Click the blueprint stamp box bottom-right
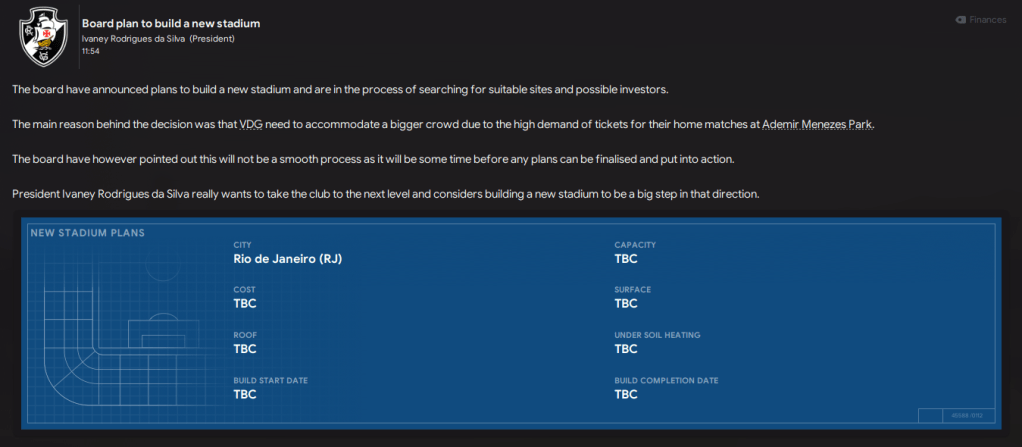Viewport: 1022px width, 447px height. pyautogui.click(x=951, y=415)
